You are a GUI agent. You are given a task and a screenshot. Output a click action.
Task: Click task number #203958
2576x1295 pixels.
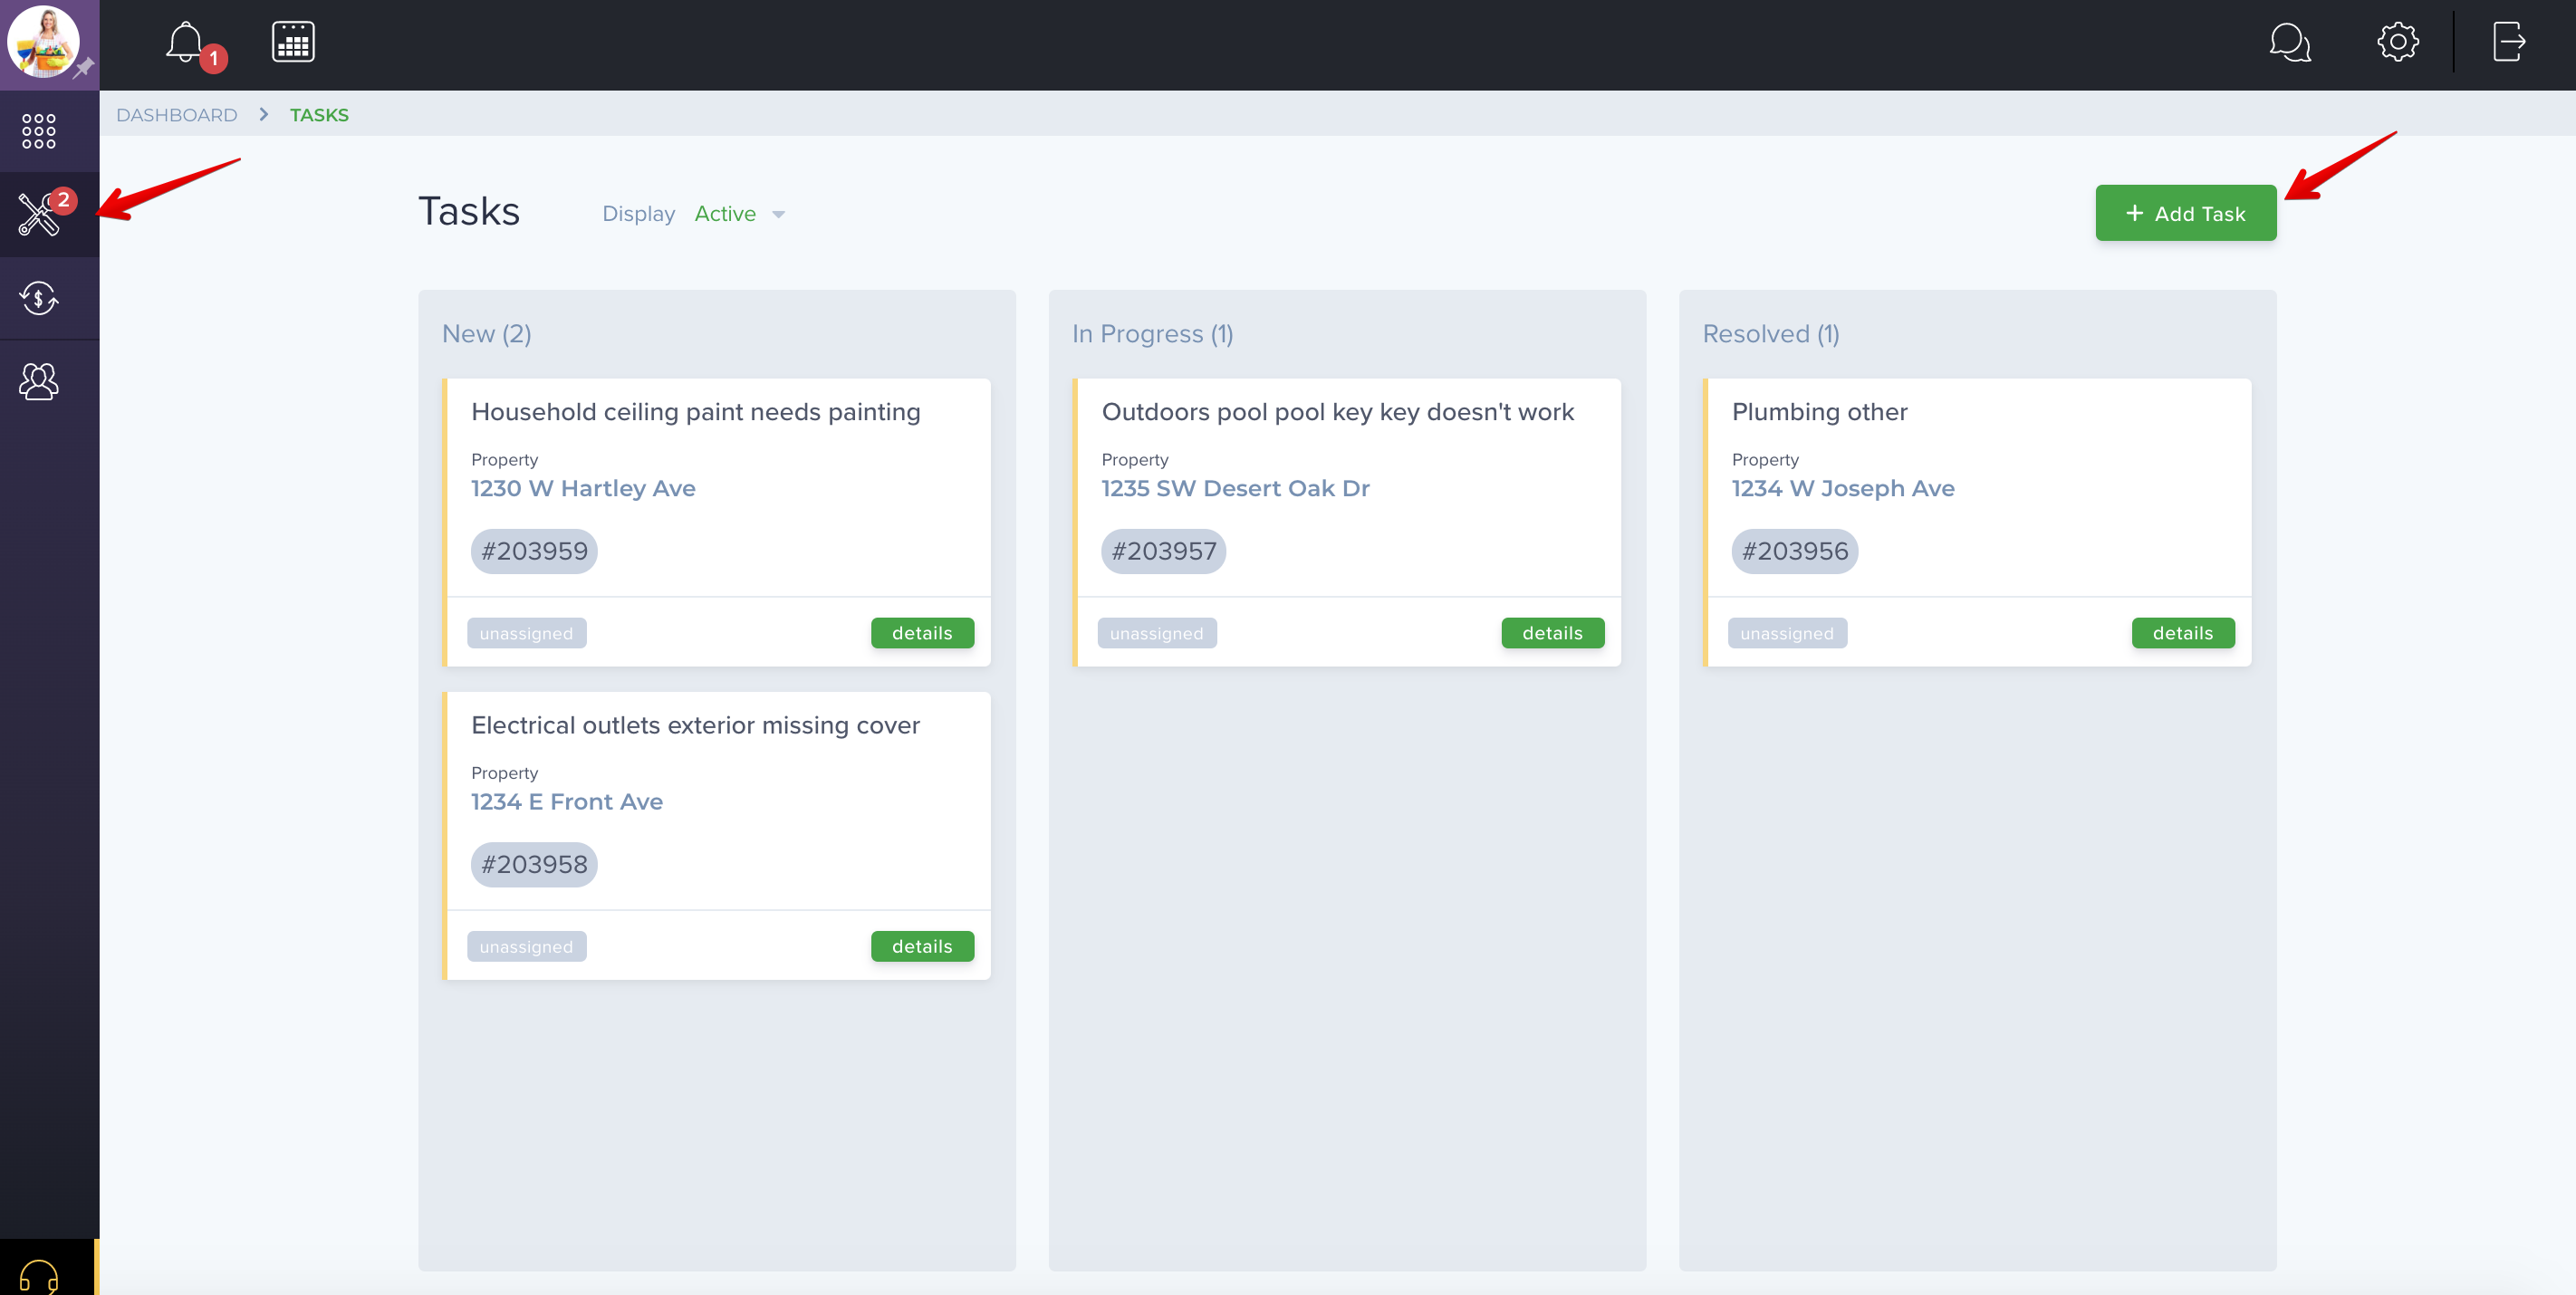click(534, 865)
